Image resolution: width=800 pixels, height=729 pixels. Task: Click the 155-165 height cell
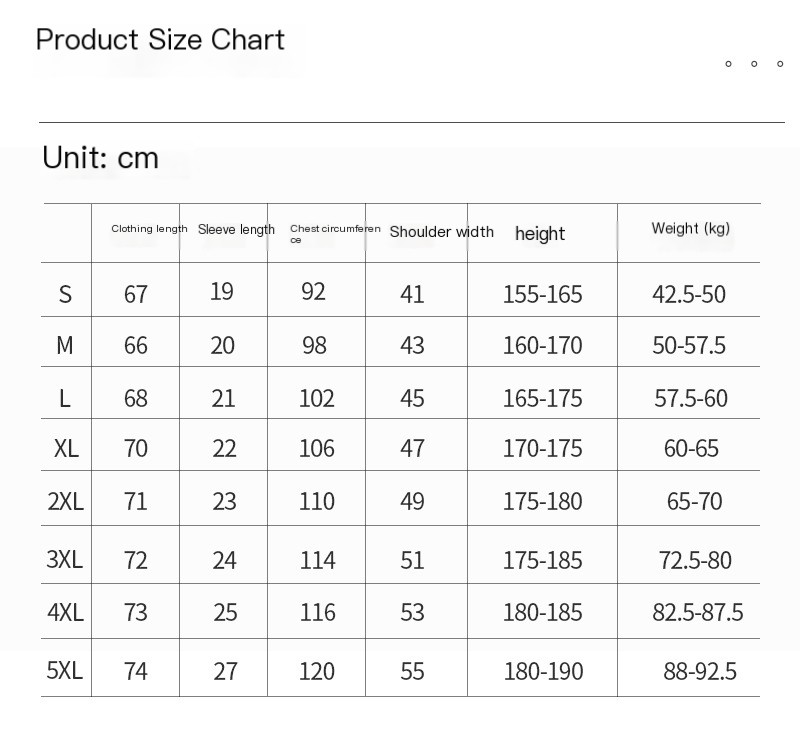[x=542, y=294]
